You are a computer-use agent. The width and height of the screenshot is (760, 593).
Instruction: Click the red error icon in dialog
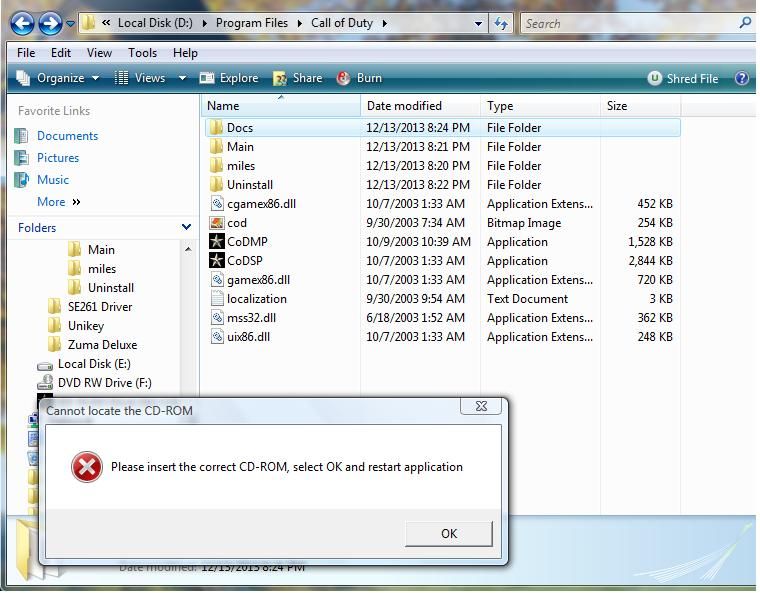pyautogui.click(x=87, y=467)
